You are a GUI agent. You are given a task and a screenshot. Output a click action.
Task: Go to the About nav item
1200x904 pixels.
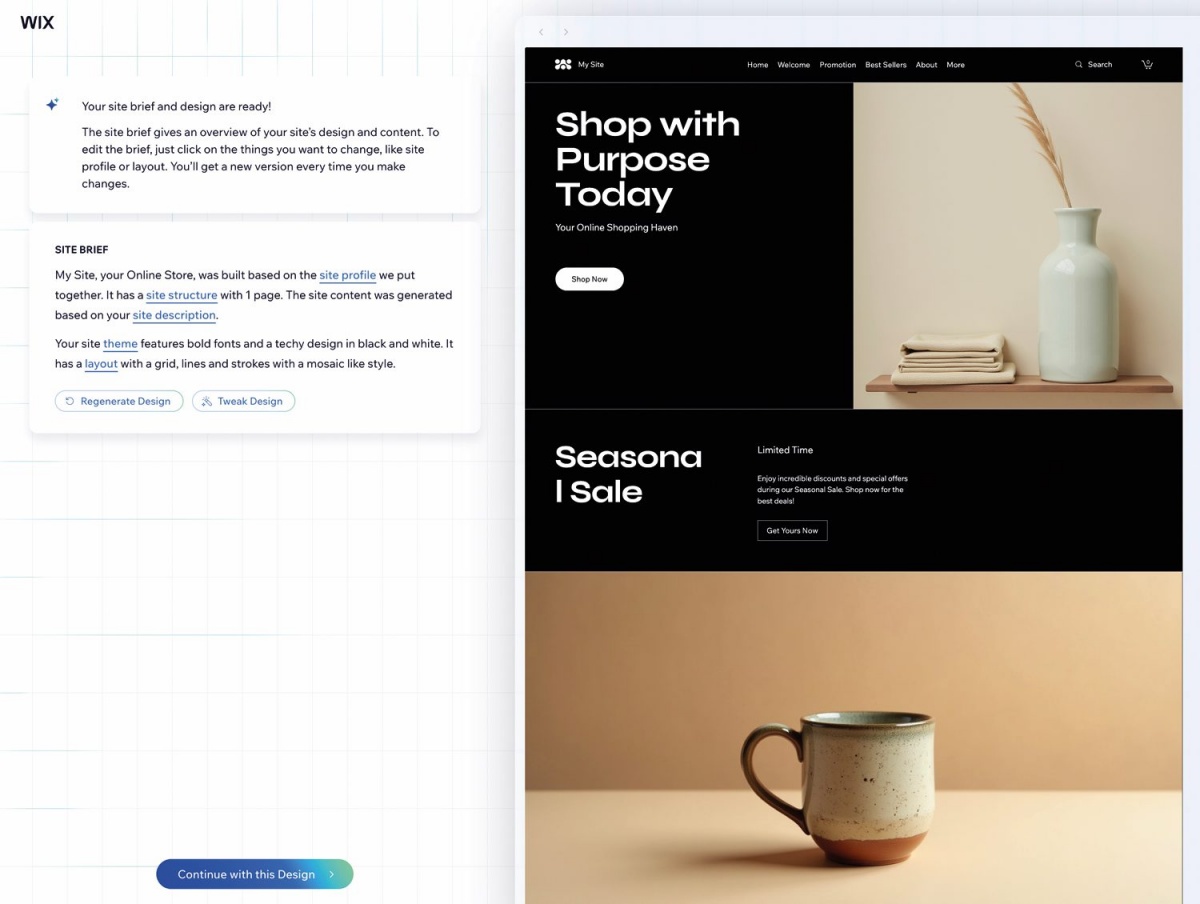pyautogui.click(x=927, y=65)
